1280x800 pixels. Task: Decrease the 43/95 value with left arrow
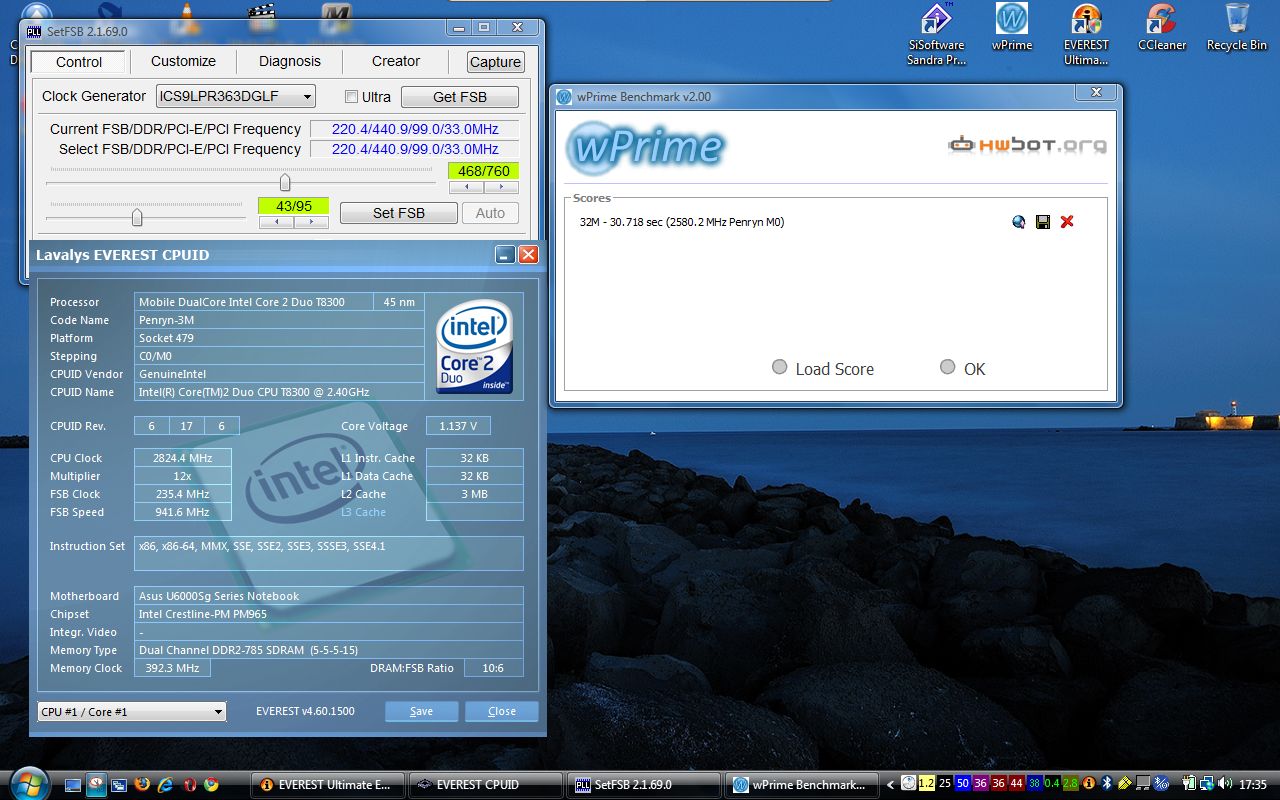coord(276,222)
